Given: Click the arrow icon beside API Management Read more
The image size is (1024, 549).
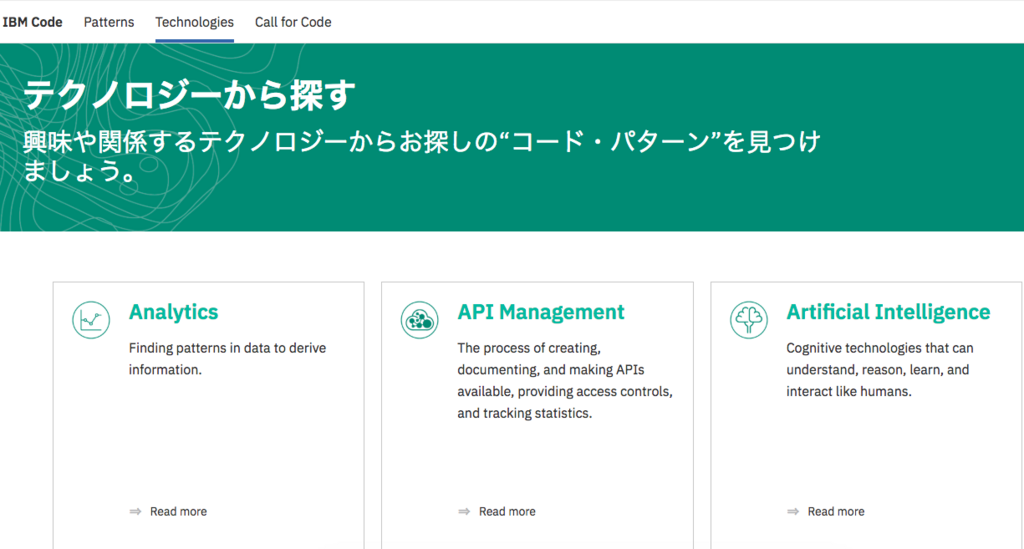Looking at the screenshot, I should [x=464, y=512].
